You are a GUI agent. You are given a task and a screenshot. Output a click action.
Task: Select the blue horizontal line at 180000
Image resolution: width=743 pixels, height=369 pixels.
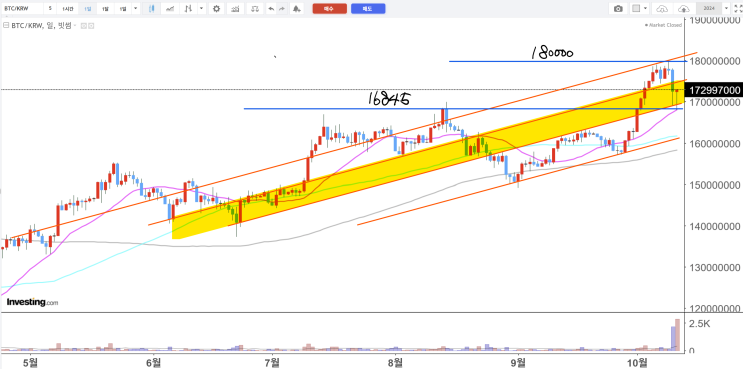click(568, 61)
